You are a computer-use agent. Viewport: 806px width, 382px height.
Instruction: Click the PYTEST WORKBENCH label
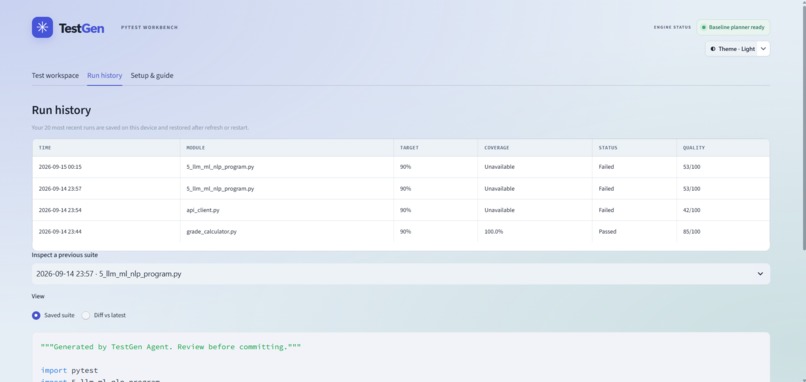tap(150, 27)
